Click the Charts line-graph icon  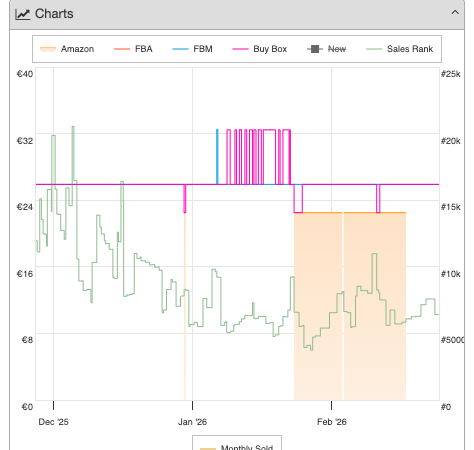[x=23, y=14]
